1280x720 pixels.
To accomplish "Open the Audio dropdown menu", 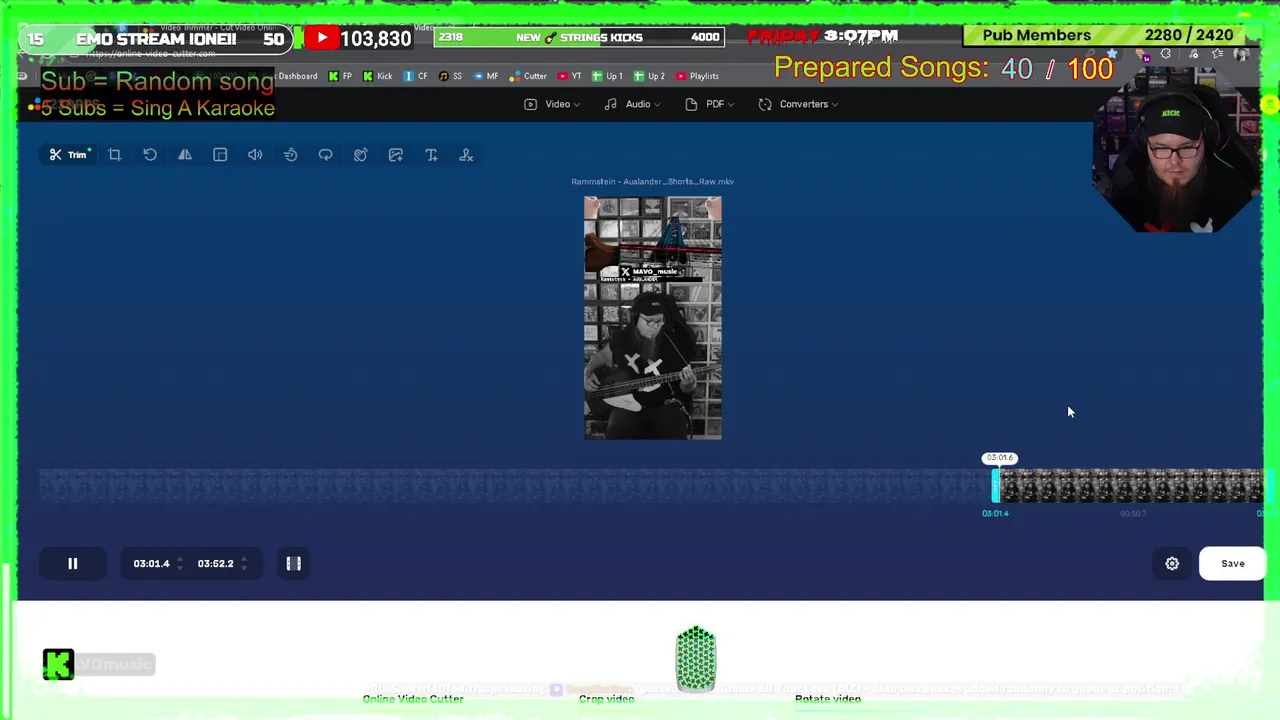I will point(632,104).
